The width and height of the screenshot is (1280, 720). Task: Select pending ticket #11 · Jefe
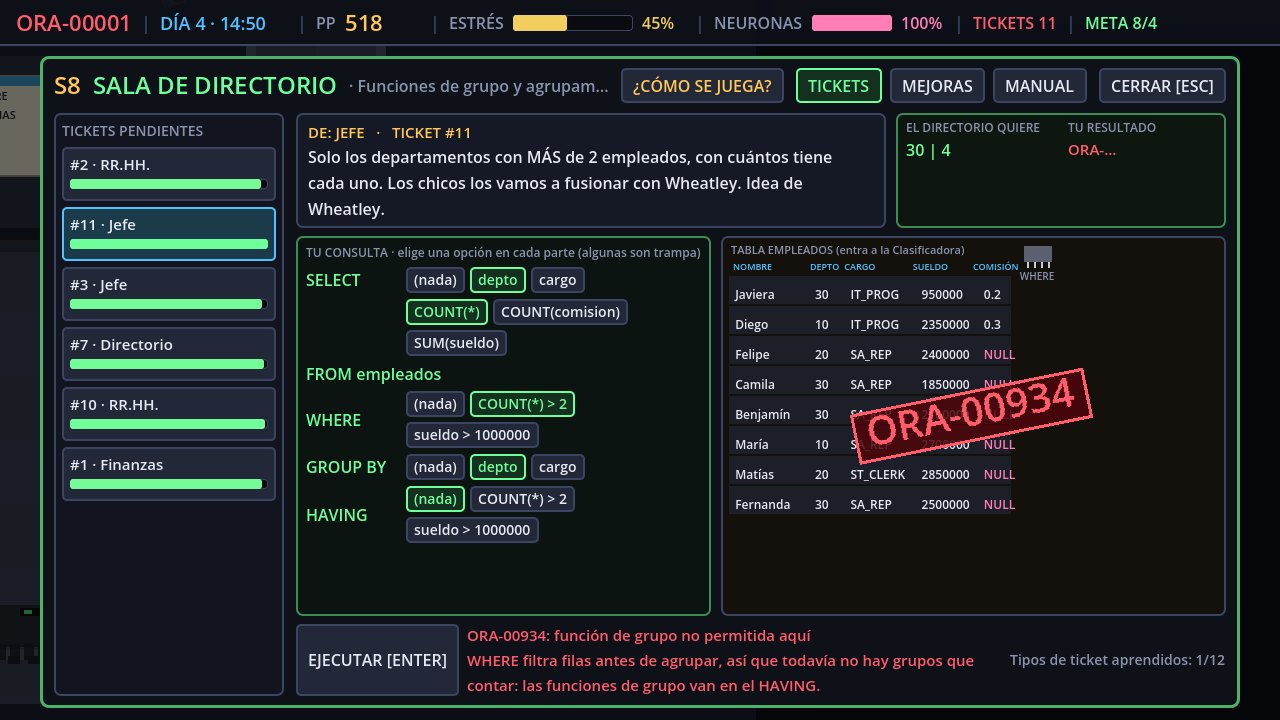click(x=169, y=234)
